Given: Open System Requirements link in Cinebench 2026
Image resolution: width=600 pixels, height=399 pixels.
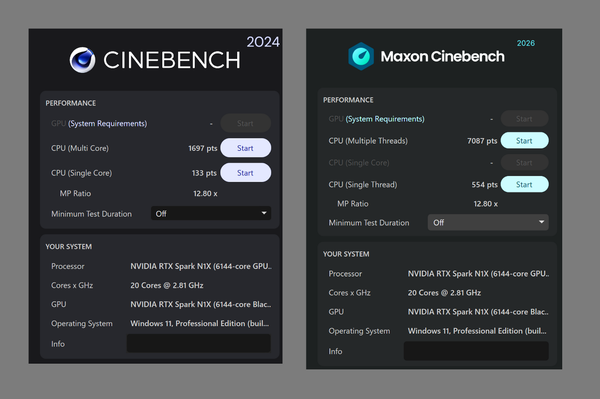Looking at the screenshot, I should point(385,119).
